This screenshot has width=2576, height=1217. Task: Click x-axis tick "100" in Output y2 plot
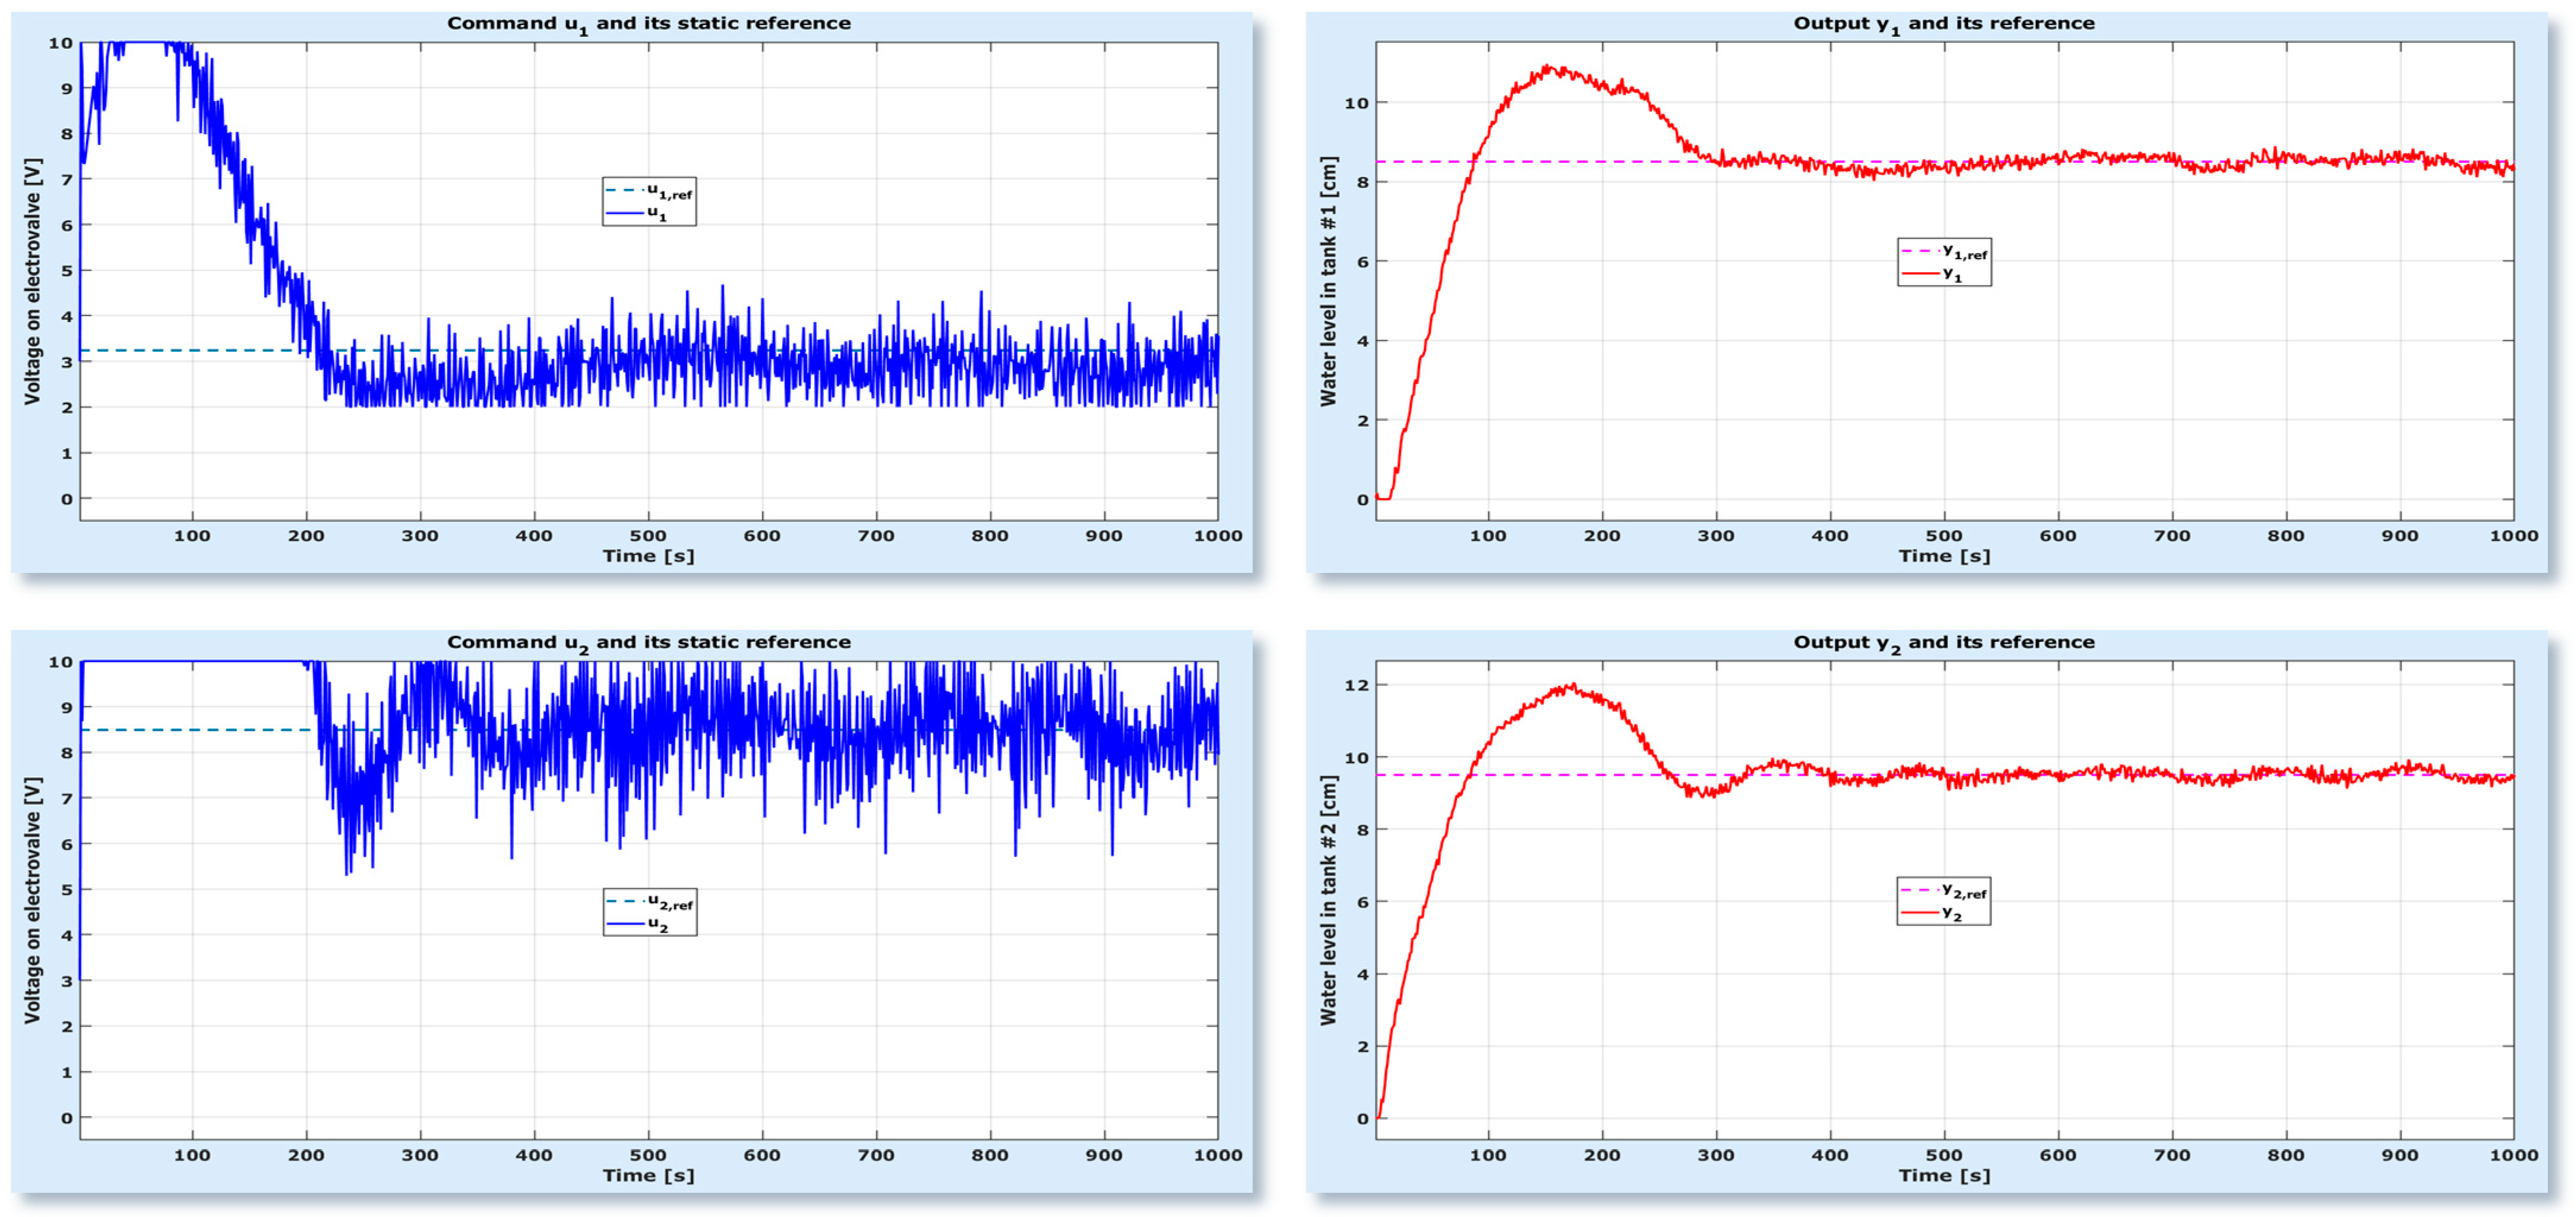click(x=1488, y=1155)
